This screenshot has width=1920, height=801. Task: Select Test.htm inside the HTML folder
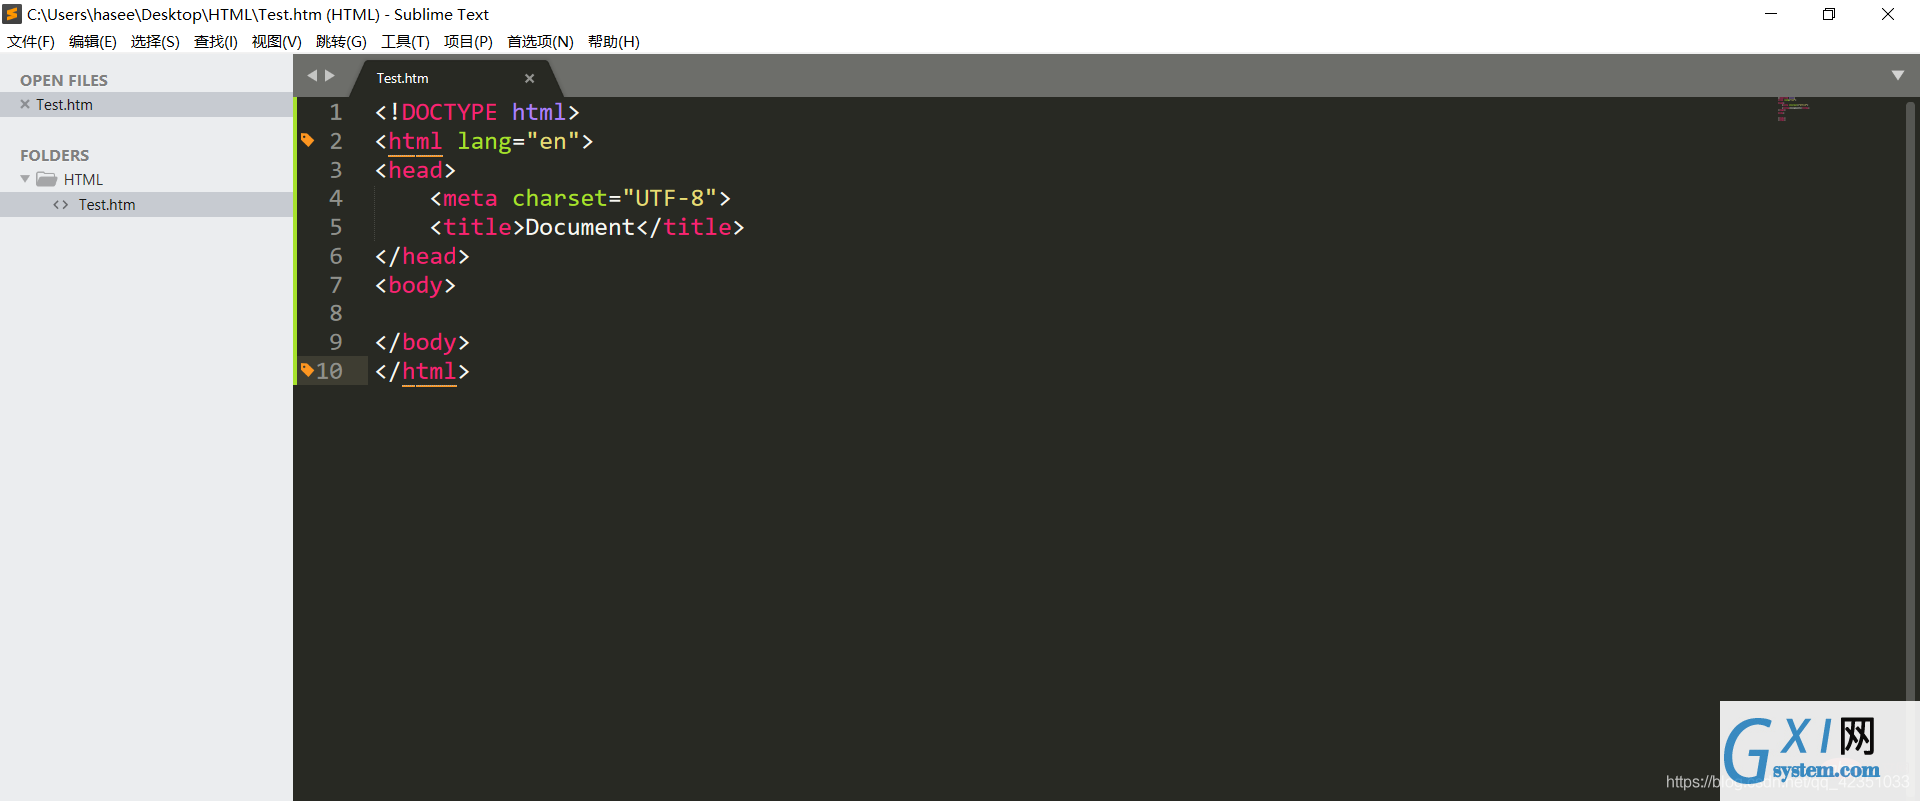107,205
